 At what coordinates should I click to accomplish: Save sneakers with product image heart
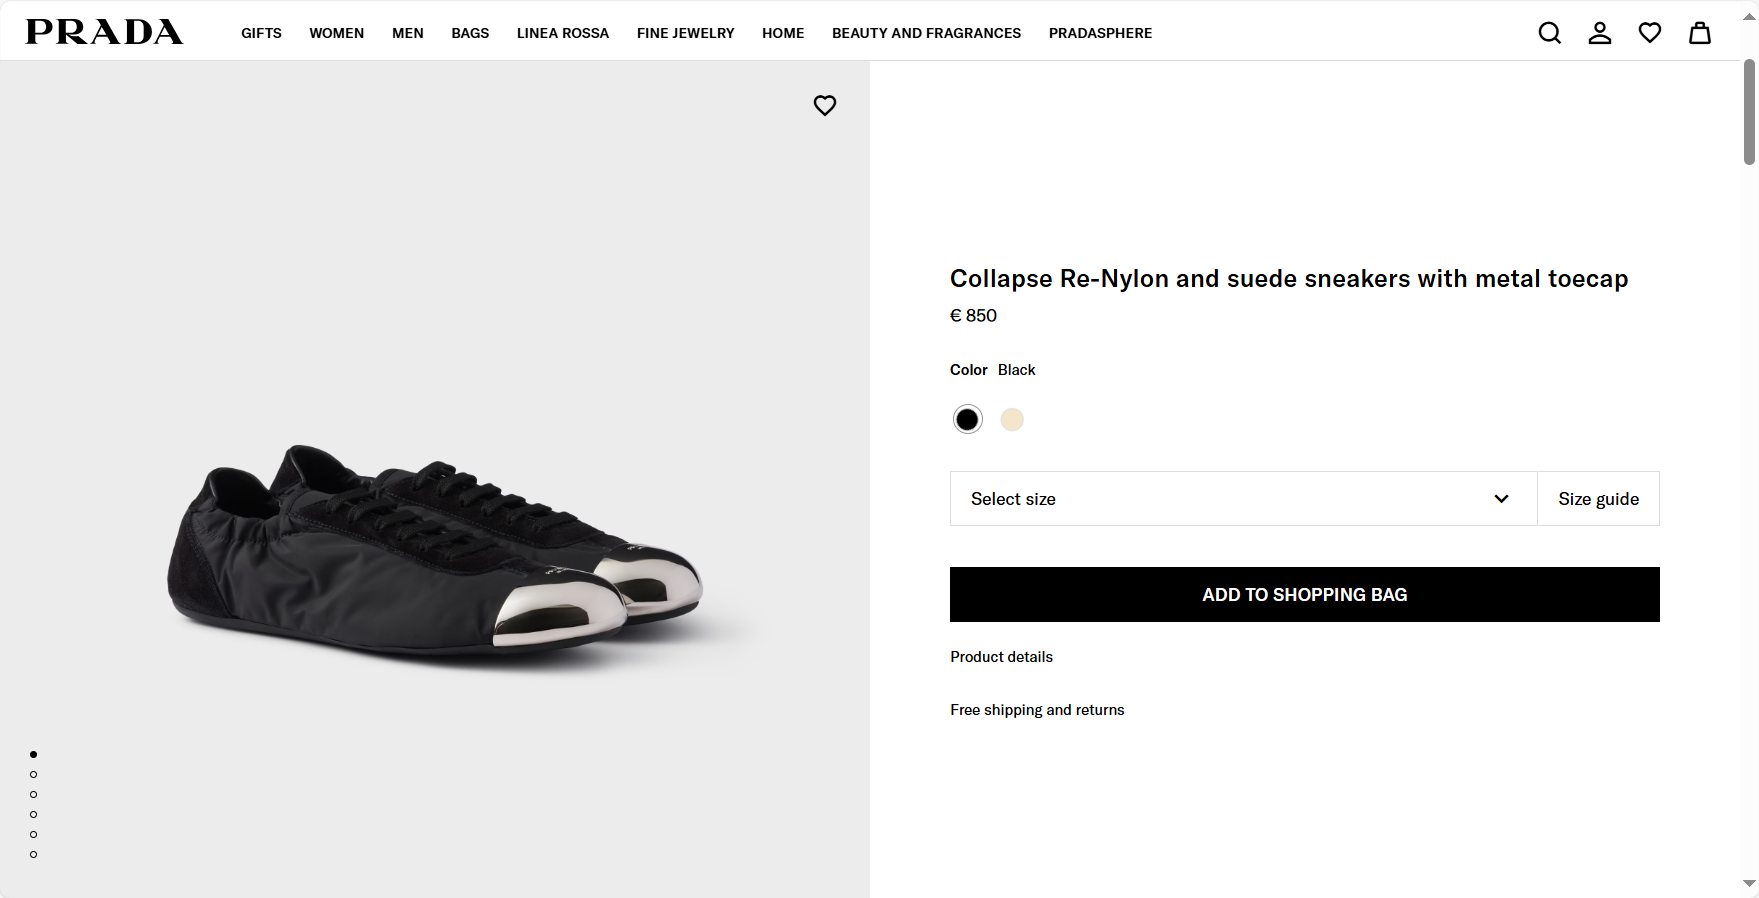(824, 105)
